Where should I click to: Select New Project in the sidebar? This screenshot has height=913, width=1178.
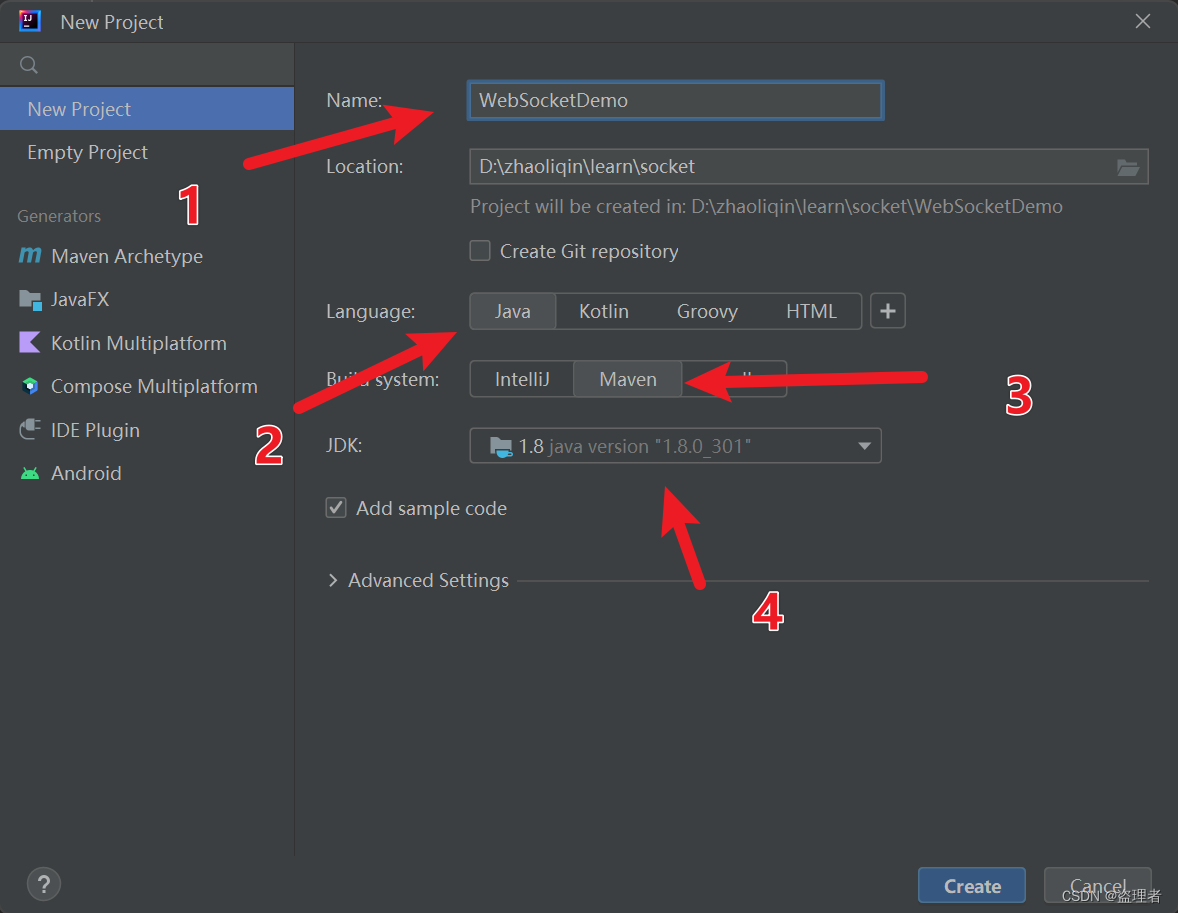pos(147,109)
